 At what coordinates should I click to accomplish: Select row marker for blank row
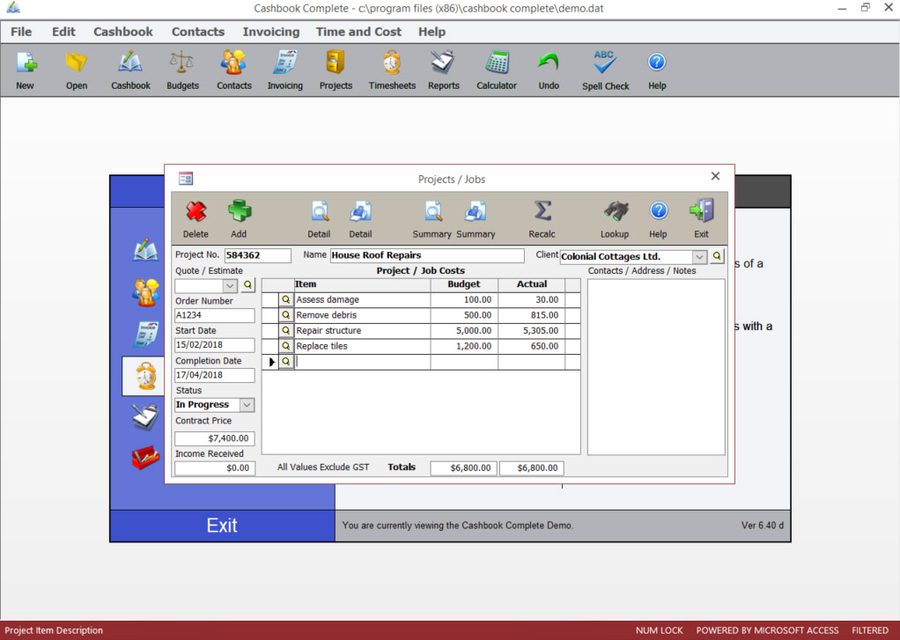point(270,362)
